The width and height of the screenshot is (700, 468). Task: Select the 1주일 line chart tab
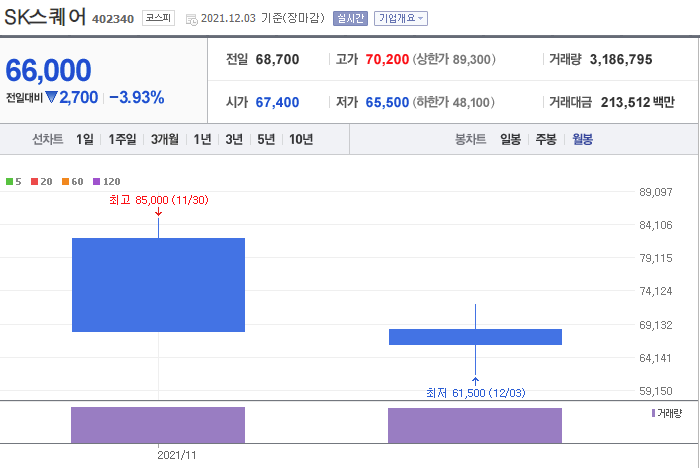click(x=122, y=139)
